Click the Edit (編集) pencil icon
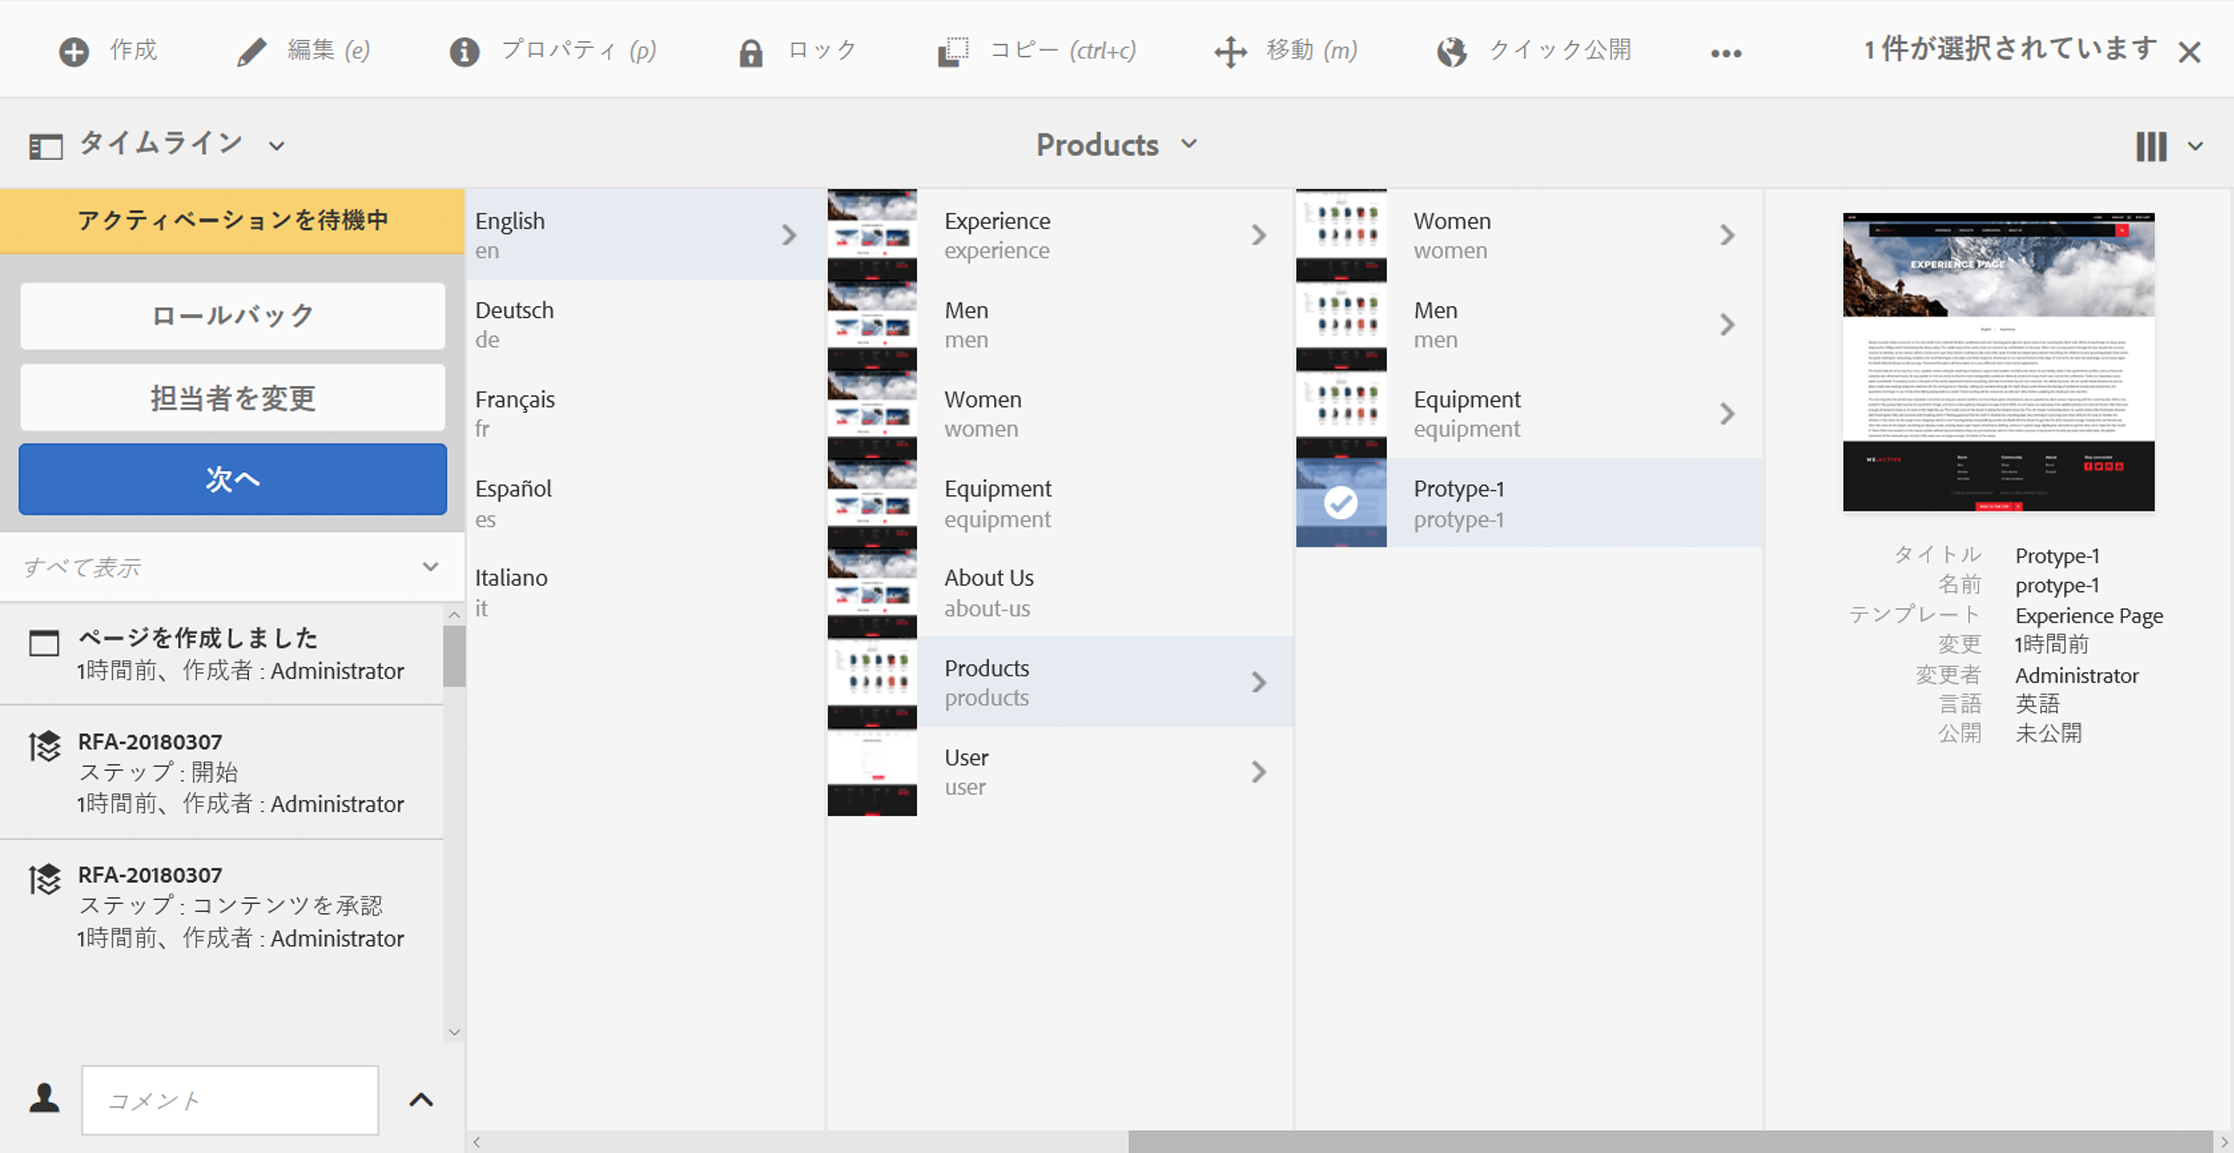Screen dimensions: 2234x1153 pyautogui.click(x=251, y=52)
